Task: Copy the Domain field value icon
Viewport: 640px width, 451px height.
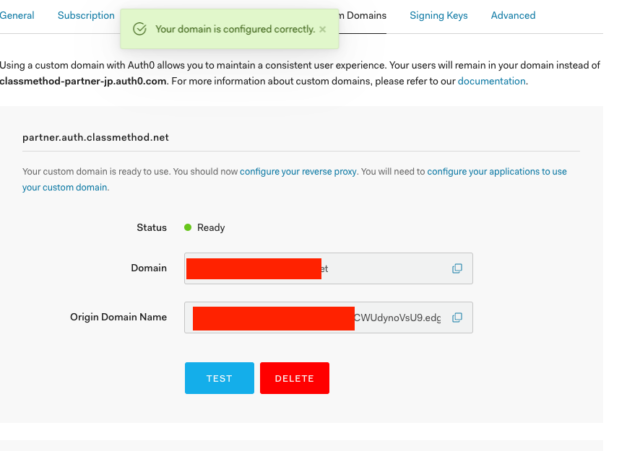Action: tap(457, 268)
